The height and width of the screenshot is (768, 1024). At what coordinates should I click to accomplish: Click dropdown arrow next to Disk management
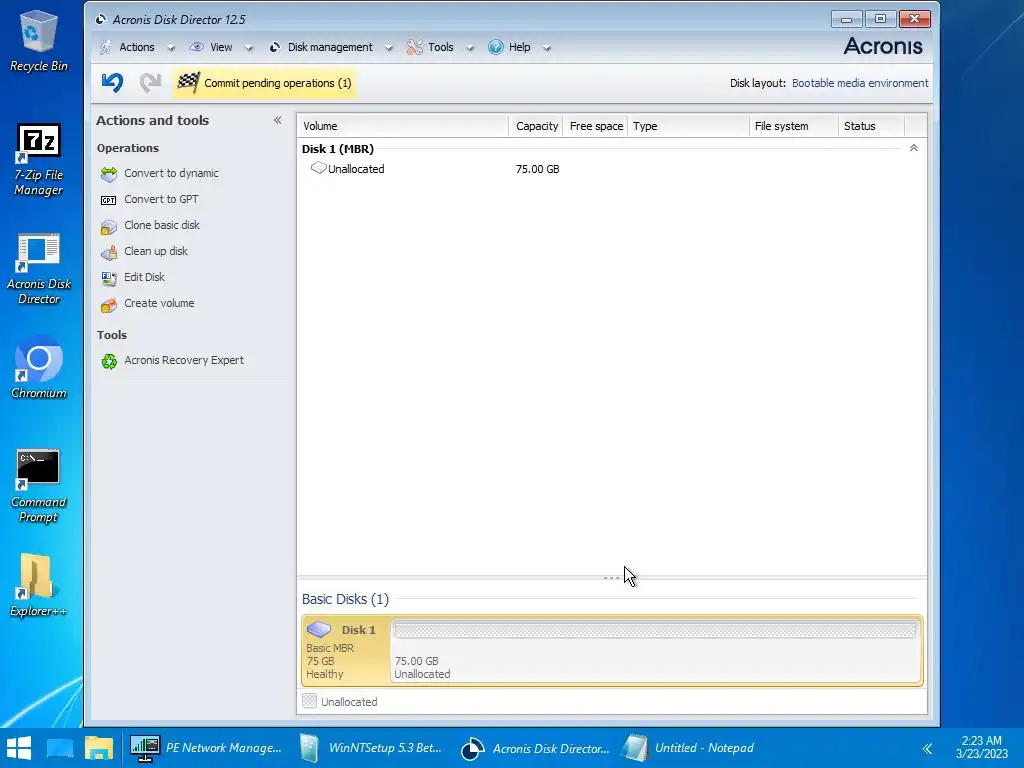[389, 48]
